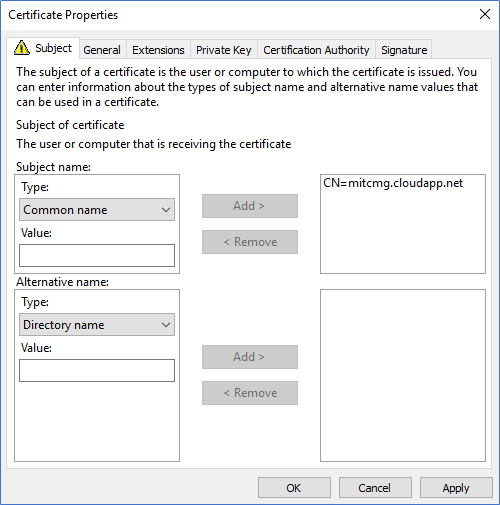
Task: Focus the Alternative name Value field
Action: tap(97, 370)
